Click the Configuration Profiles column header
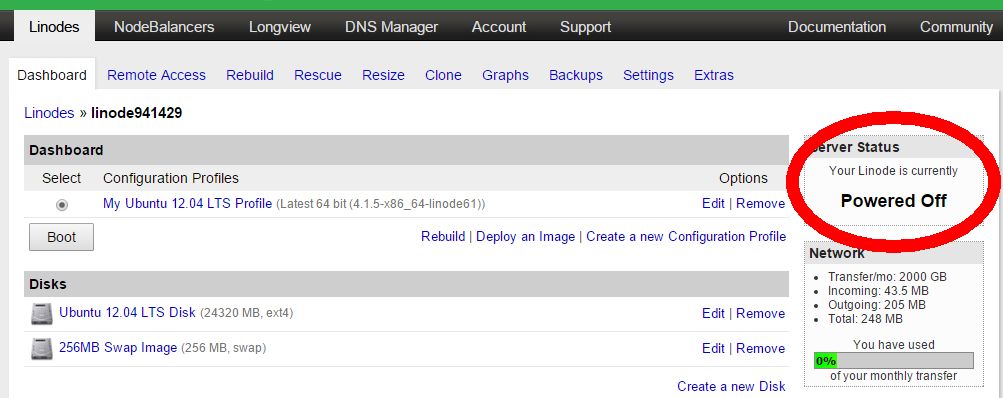1003x398 pixels. coord(171,178)
